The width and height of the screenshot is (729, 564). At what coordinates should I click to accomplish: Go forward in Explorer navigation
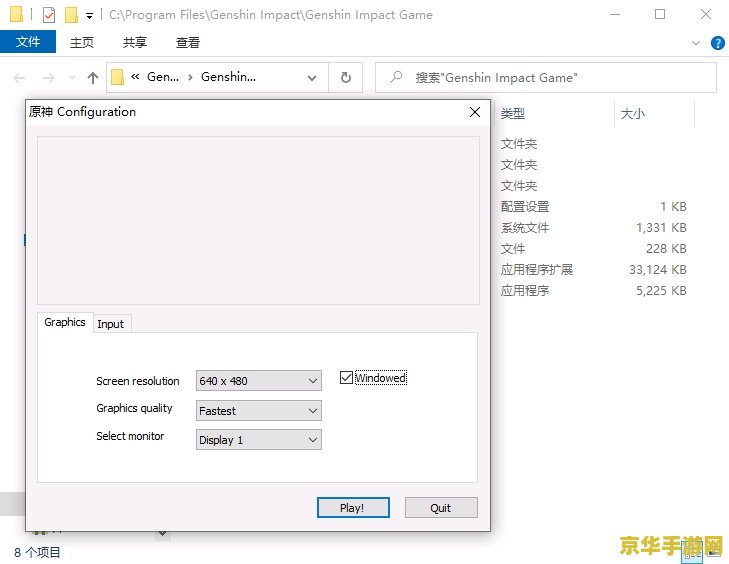pos(48,78)
